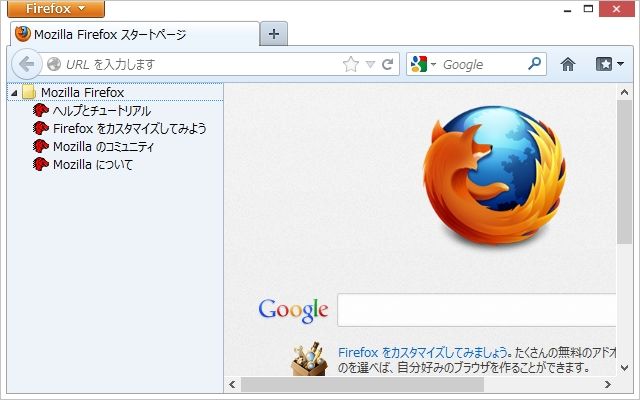This screenshot has width=640, height=400.
Task: Open Firefox をカスタマイズしてみよう bookmark
Action: (x=130, y=129)
